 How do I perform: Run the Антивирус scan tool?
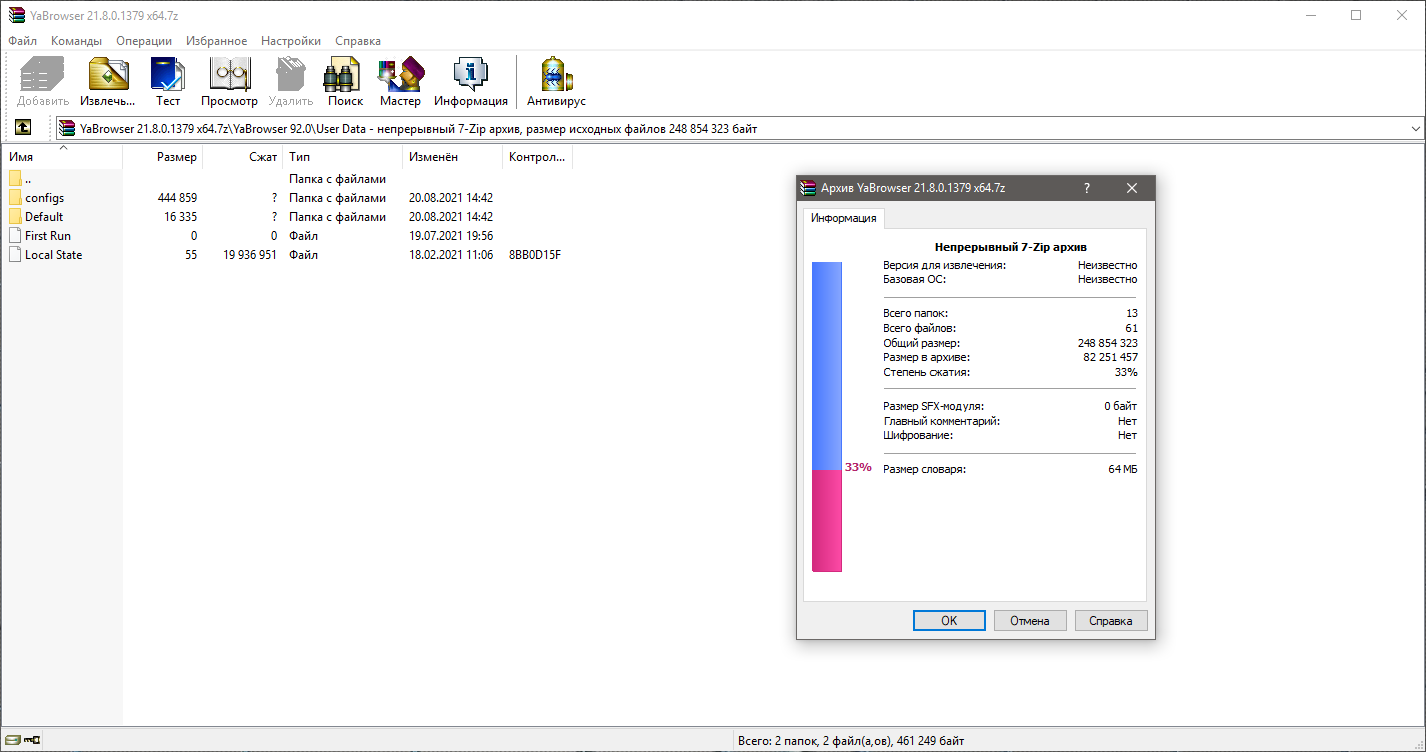556,82
